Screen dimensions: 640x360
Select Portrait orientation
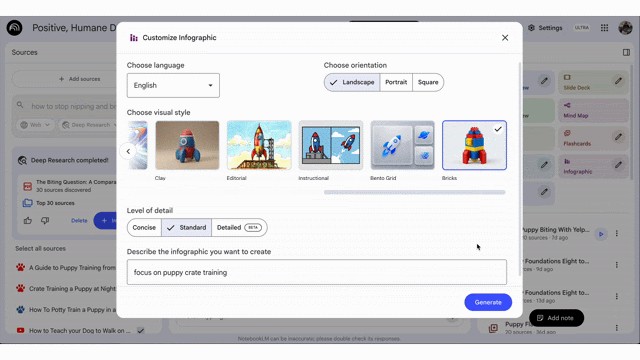(396, 82)
